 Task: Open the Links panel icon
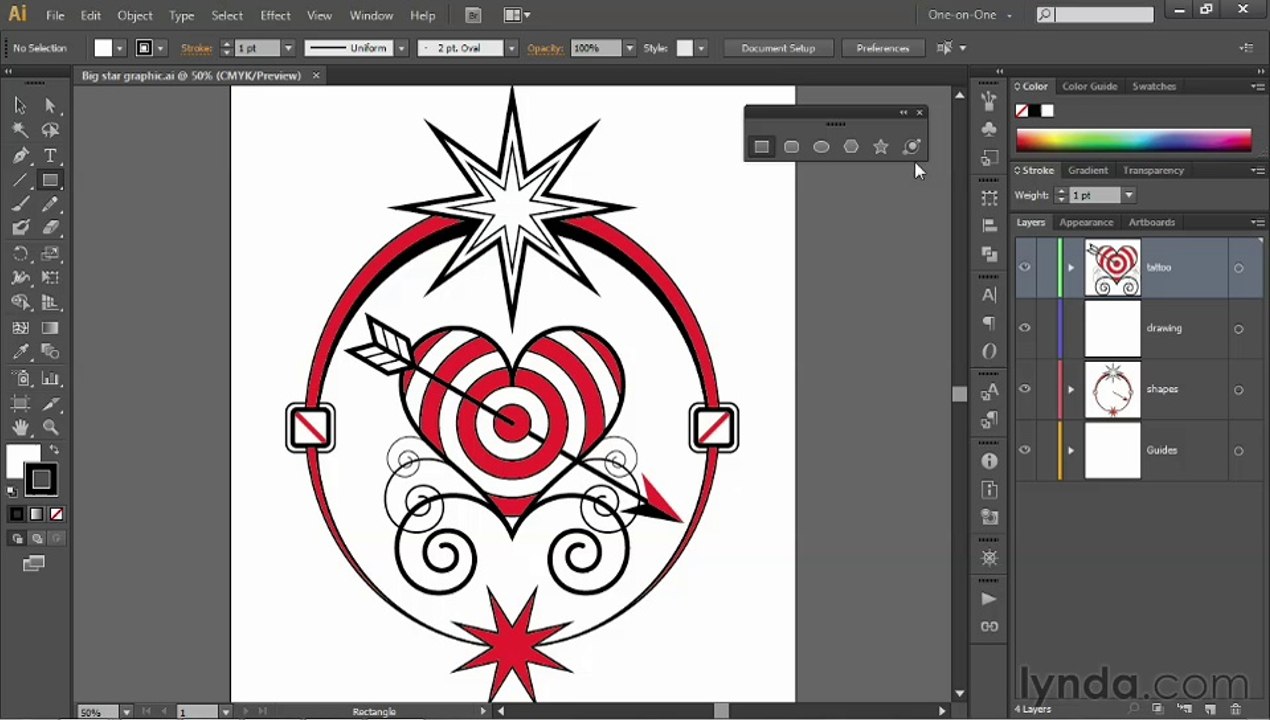[x=989, y=627]
